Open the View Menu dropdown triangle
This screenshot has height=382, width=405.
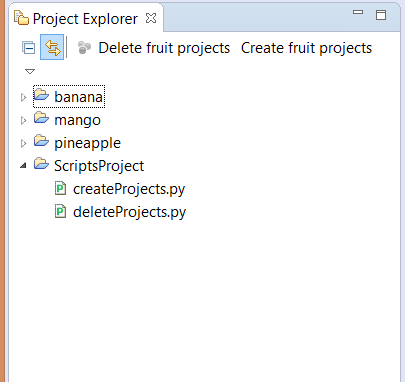(x=30, y=71)
